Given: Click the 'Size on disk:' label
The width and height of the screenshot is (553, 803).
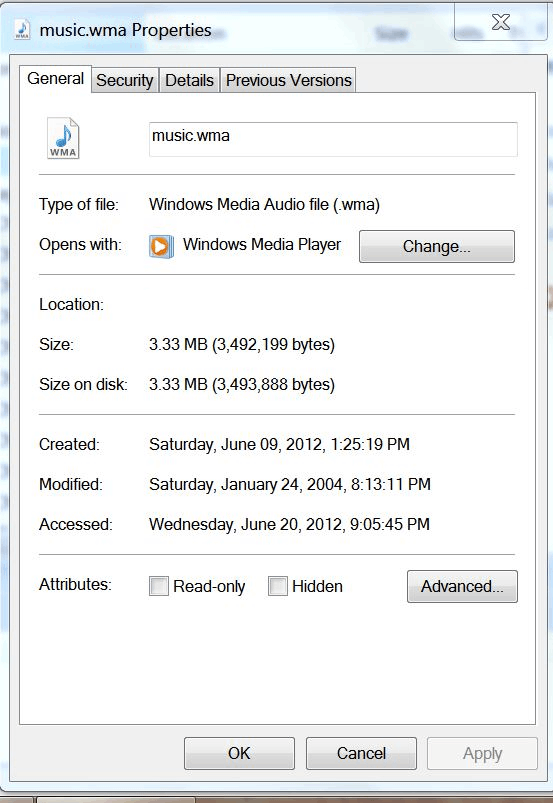Looking at the screenshot, I should 83,384.
